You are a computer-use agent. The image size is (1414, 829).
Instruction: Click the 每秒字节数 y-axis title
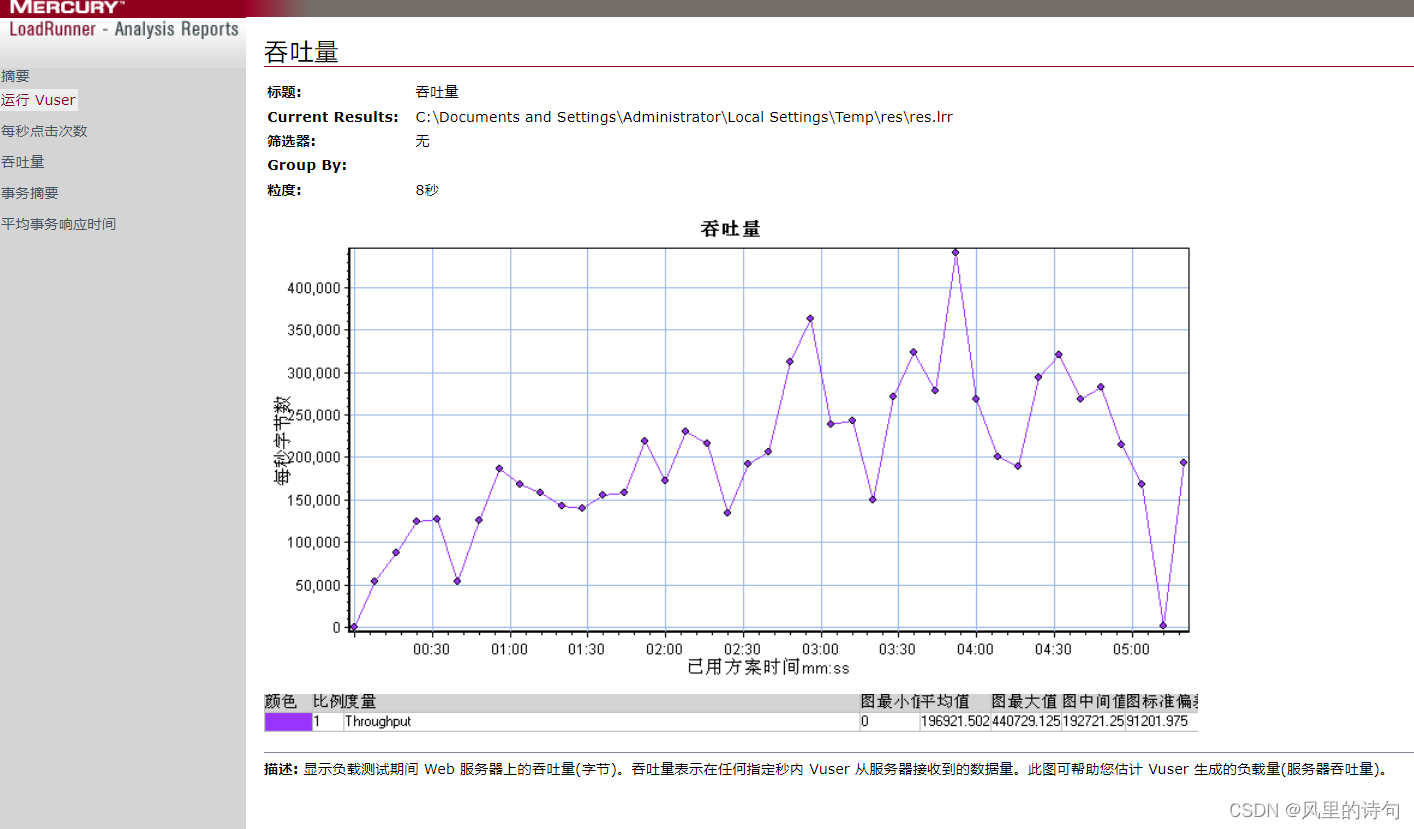tap(282, 440)
